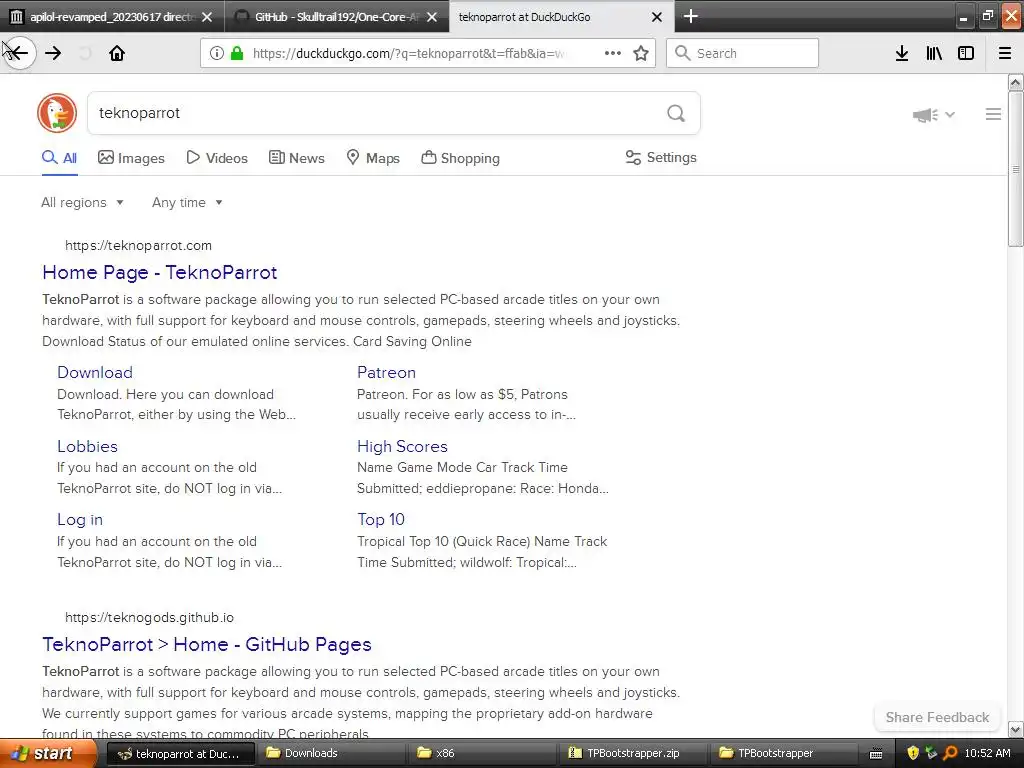Switch to Shopping results
This screenshot has width=1024, height=768.
pyautogui.click(x=460, y=158)
